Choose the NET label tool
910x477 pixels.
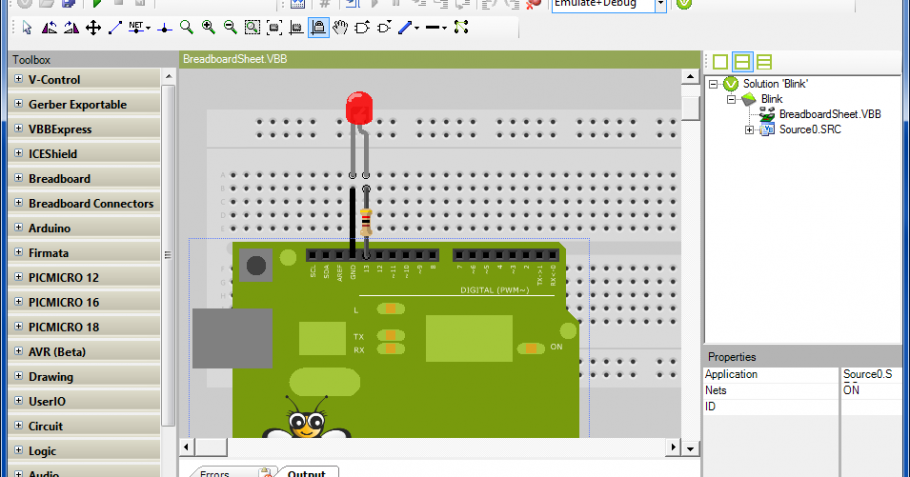(x=136, y=27)
